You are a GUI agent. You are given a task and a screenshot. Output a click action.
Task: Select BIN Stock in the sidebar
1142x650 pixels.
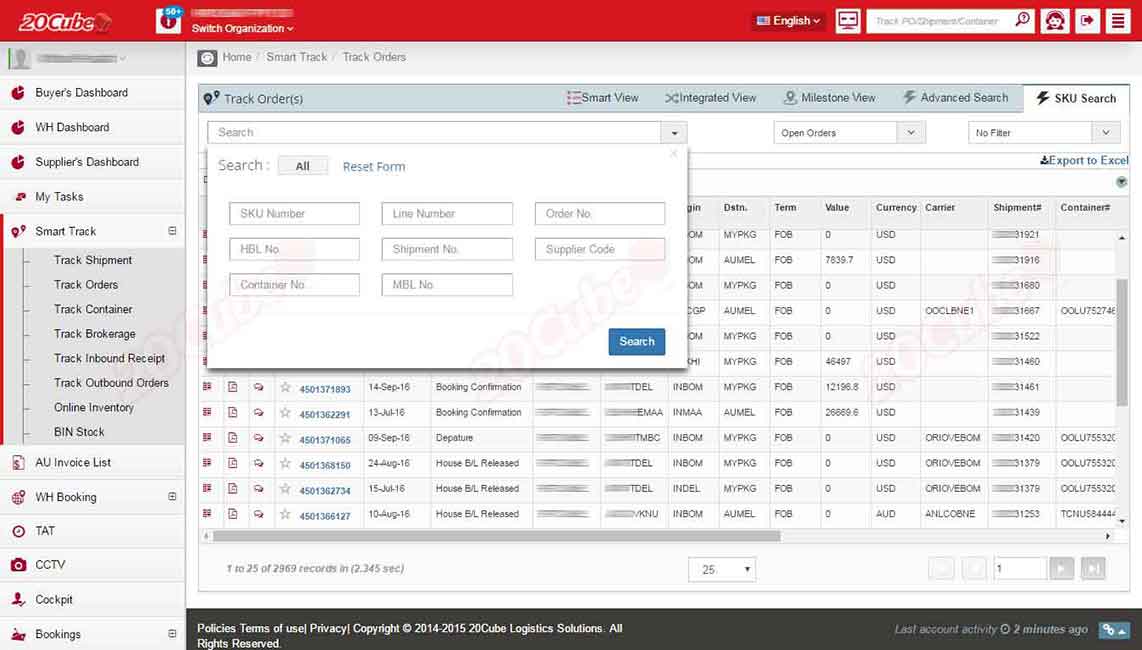coord(79,431)
